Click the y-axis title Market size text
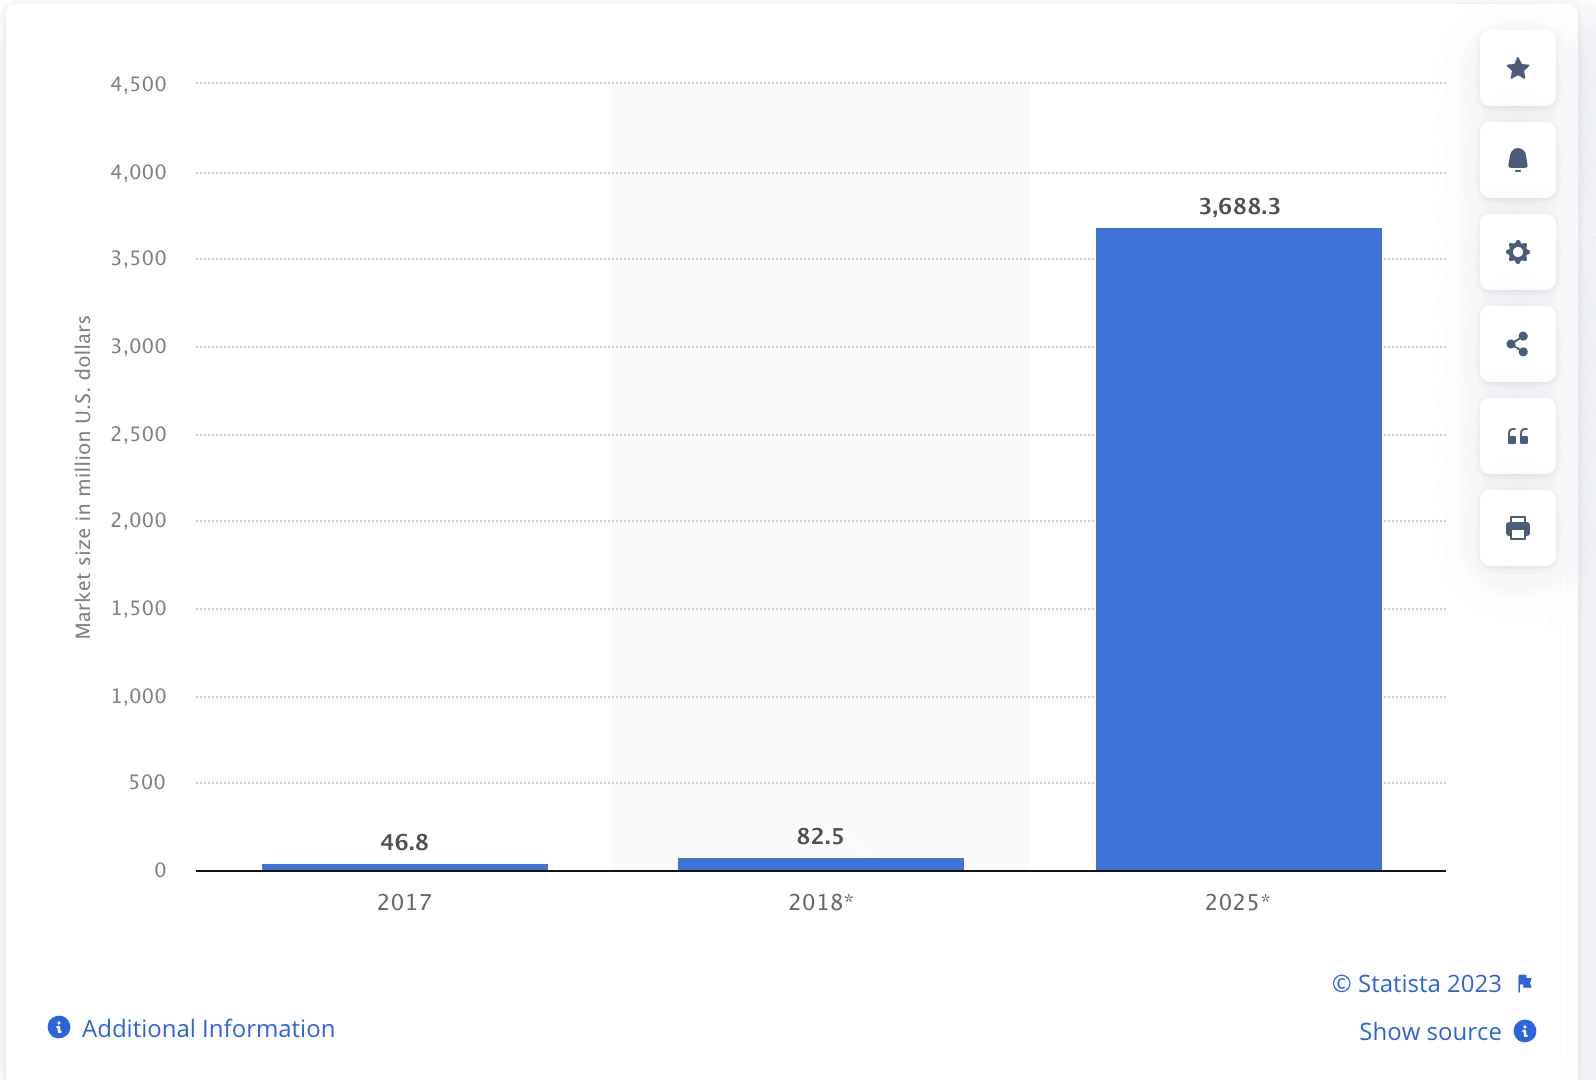 coord(83,477)
